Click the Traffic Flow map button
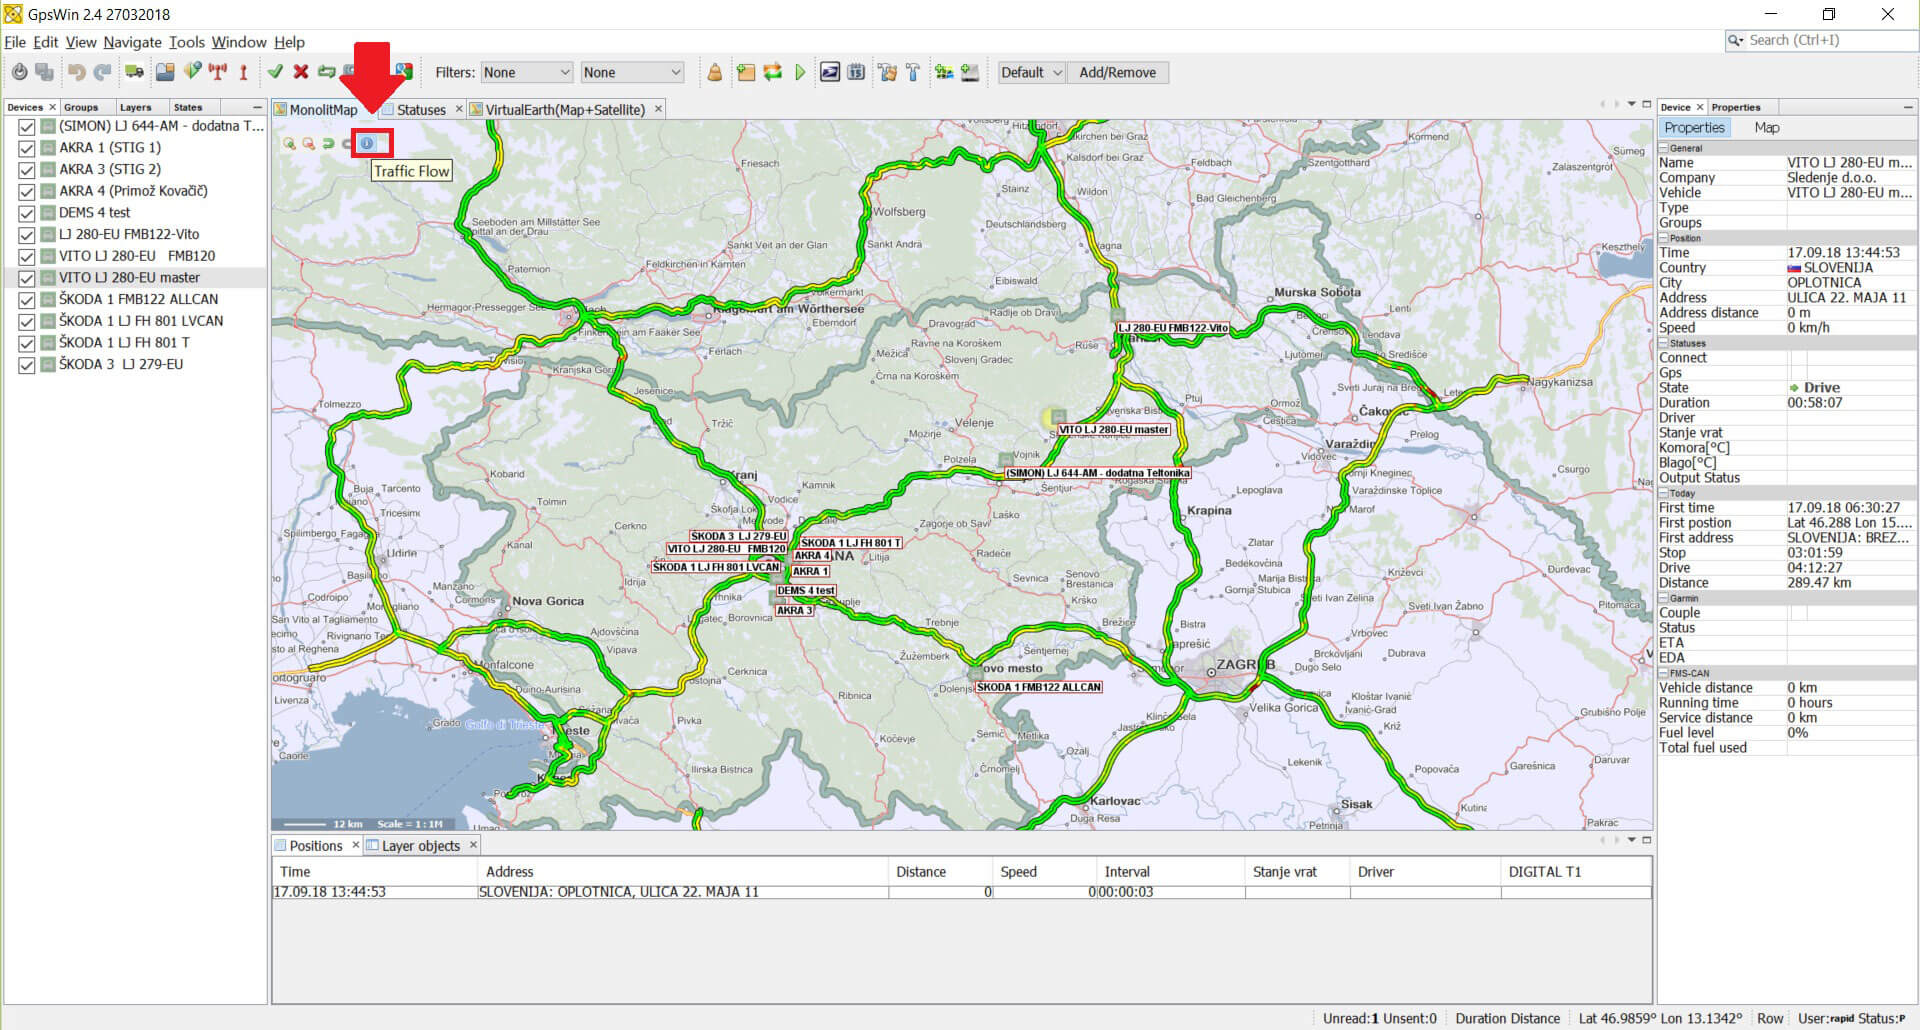Image resolution: width=1920 pixels, height=1030 pixels. pyautogui.click(x=367, y=144)
